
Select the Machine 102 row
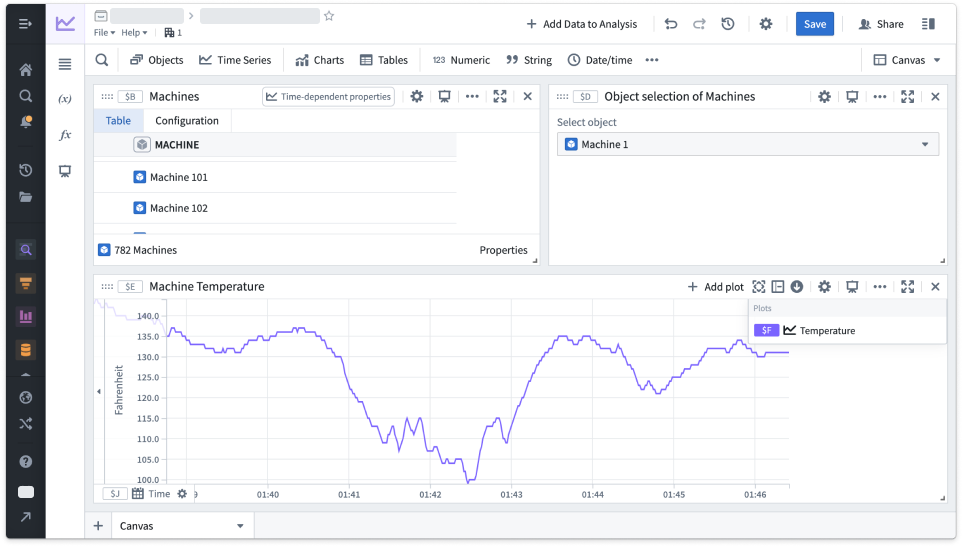275,208
